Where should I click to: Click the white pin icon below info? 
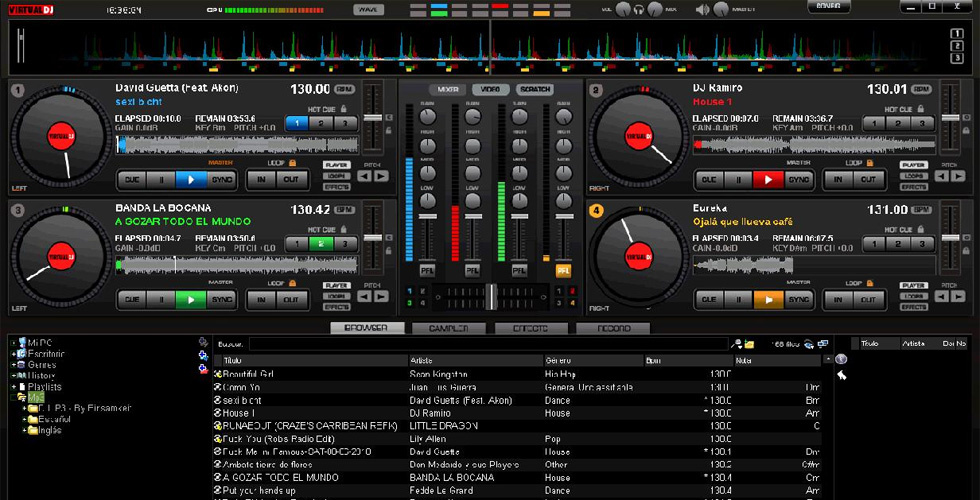point(841,375)
